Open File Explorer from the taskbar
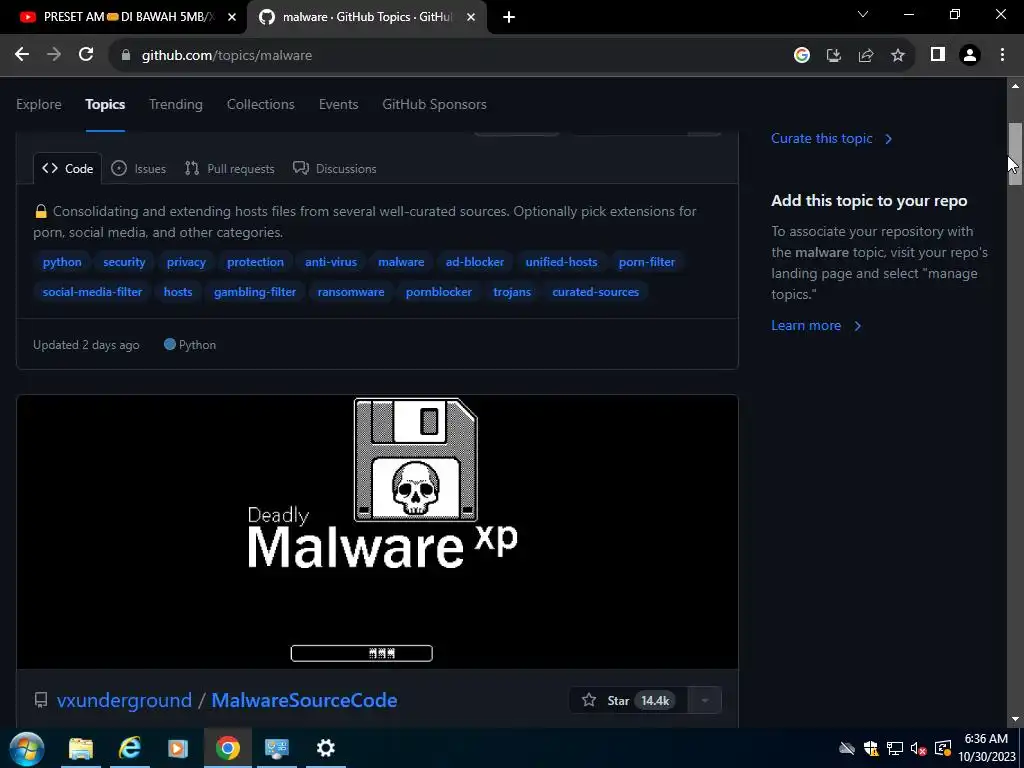 click(81, 748)
